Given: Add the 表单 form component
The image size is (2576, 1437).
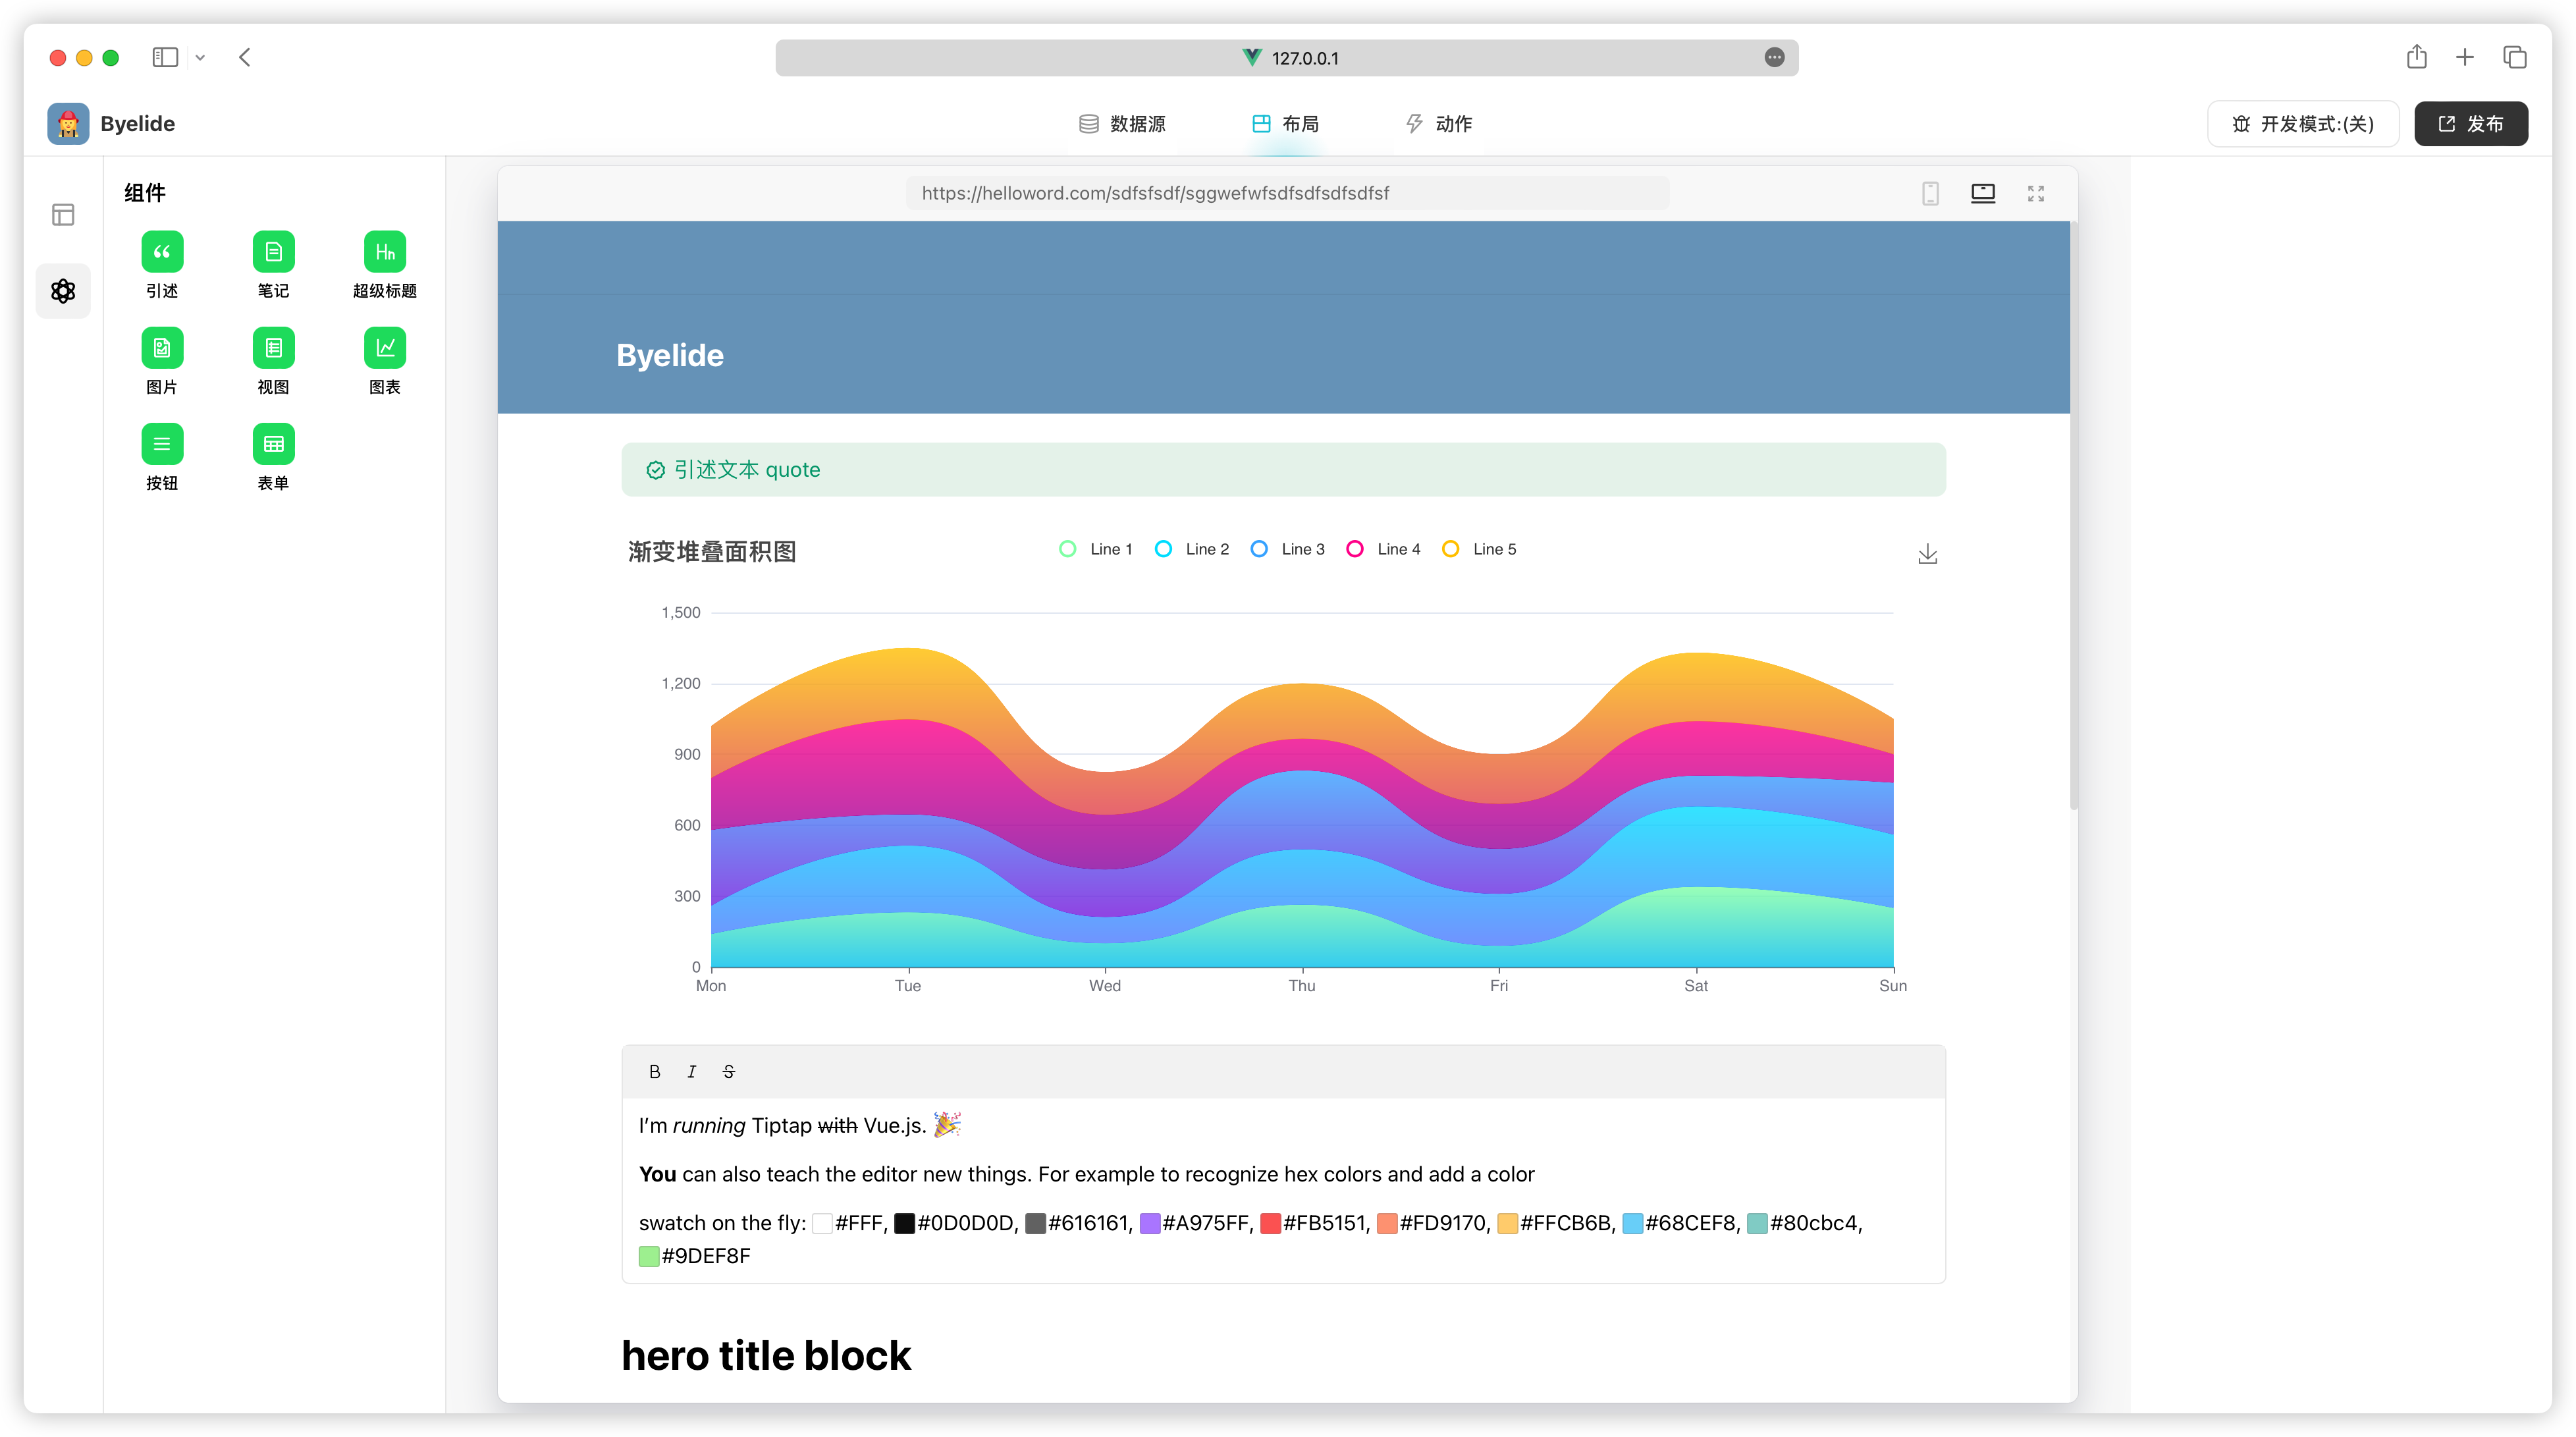Looking at the screenshot, I should (273, 444).
